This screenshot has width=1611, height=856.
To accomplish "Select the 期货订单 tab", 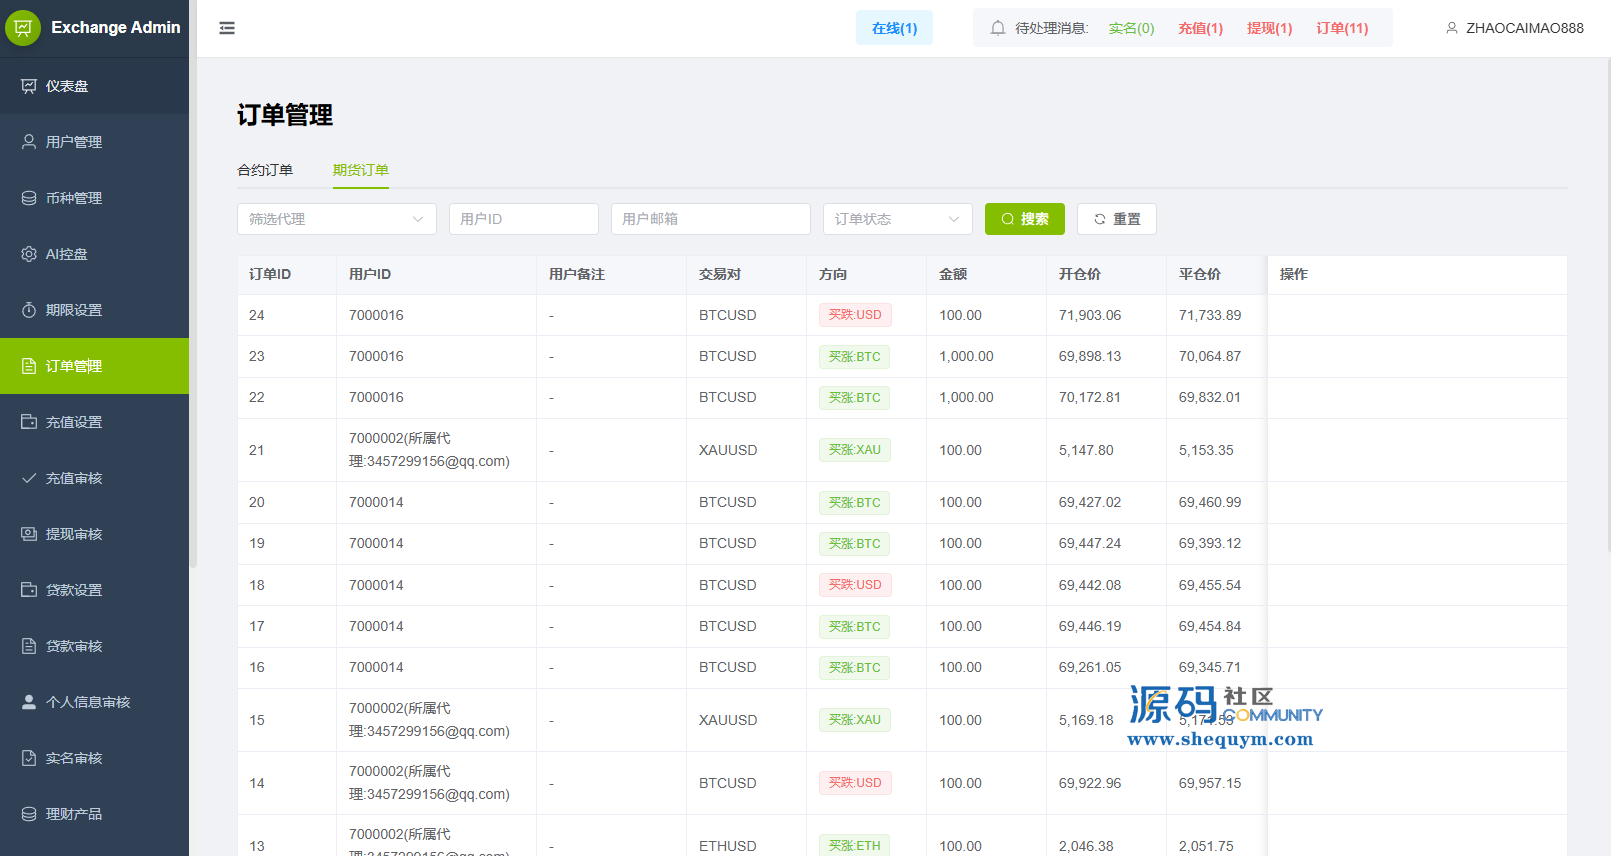I will point(361,170).
